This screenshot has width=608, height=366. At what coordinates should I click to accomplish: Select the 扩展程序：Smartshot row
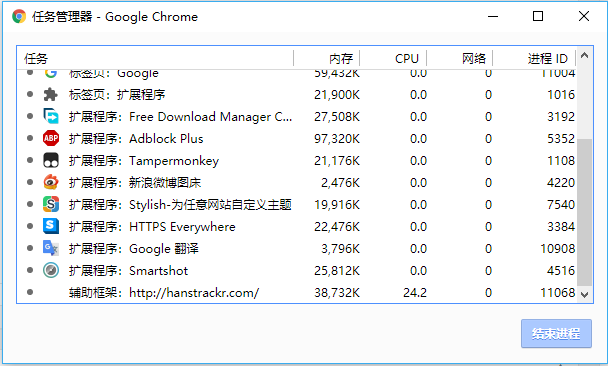297,270
